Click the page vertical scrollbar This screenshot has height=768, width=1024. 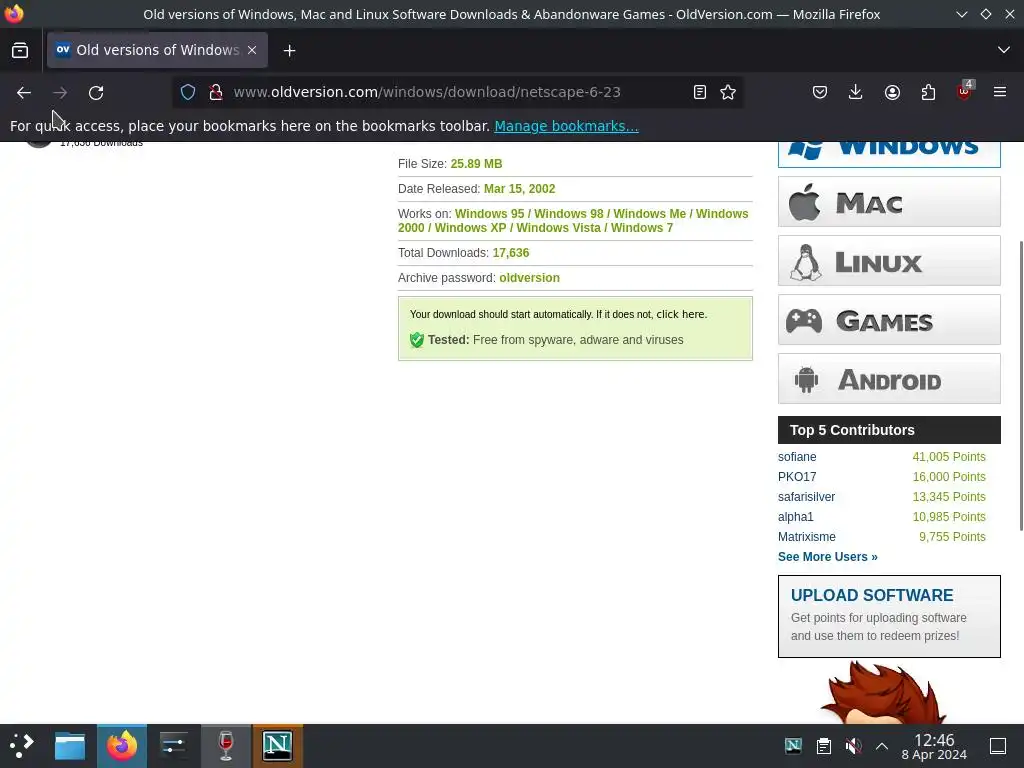(1020, 385)
